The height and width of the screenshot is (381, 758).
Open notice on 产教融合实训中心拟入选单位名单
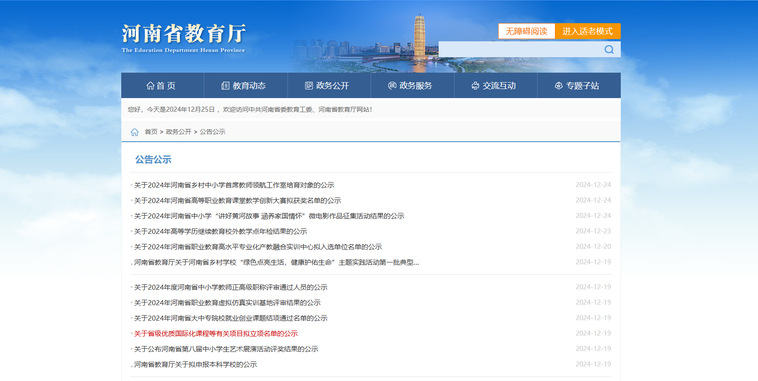coord(258,247)
